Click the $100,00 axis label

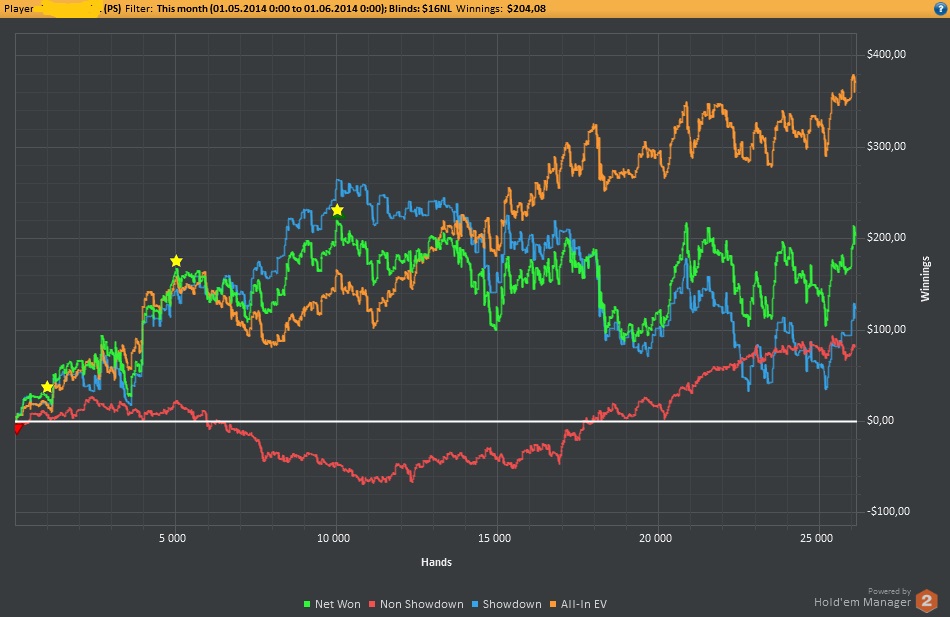pyautogui.click(x=886, y=330)
